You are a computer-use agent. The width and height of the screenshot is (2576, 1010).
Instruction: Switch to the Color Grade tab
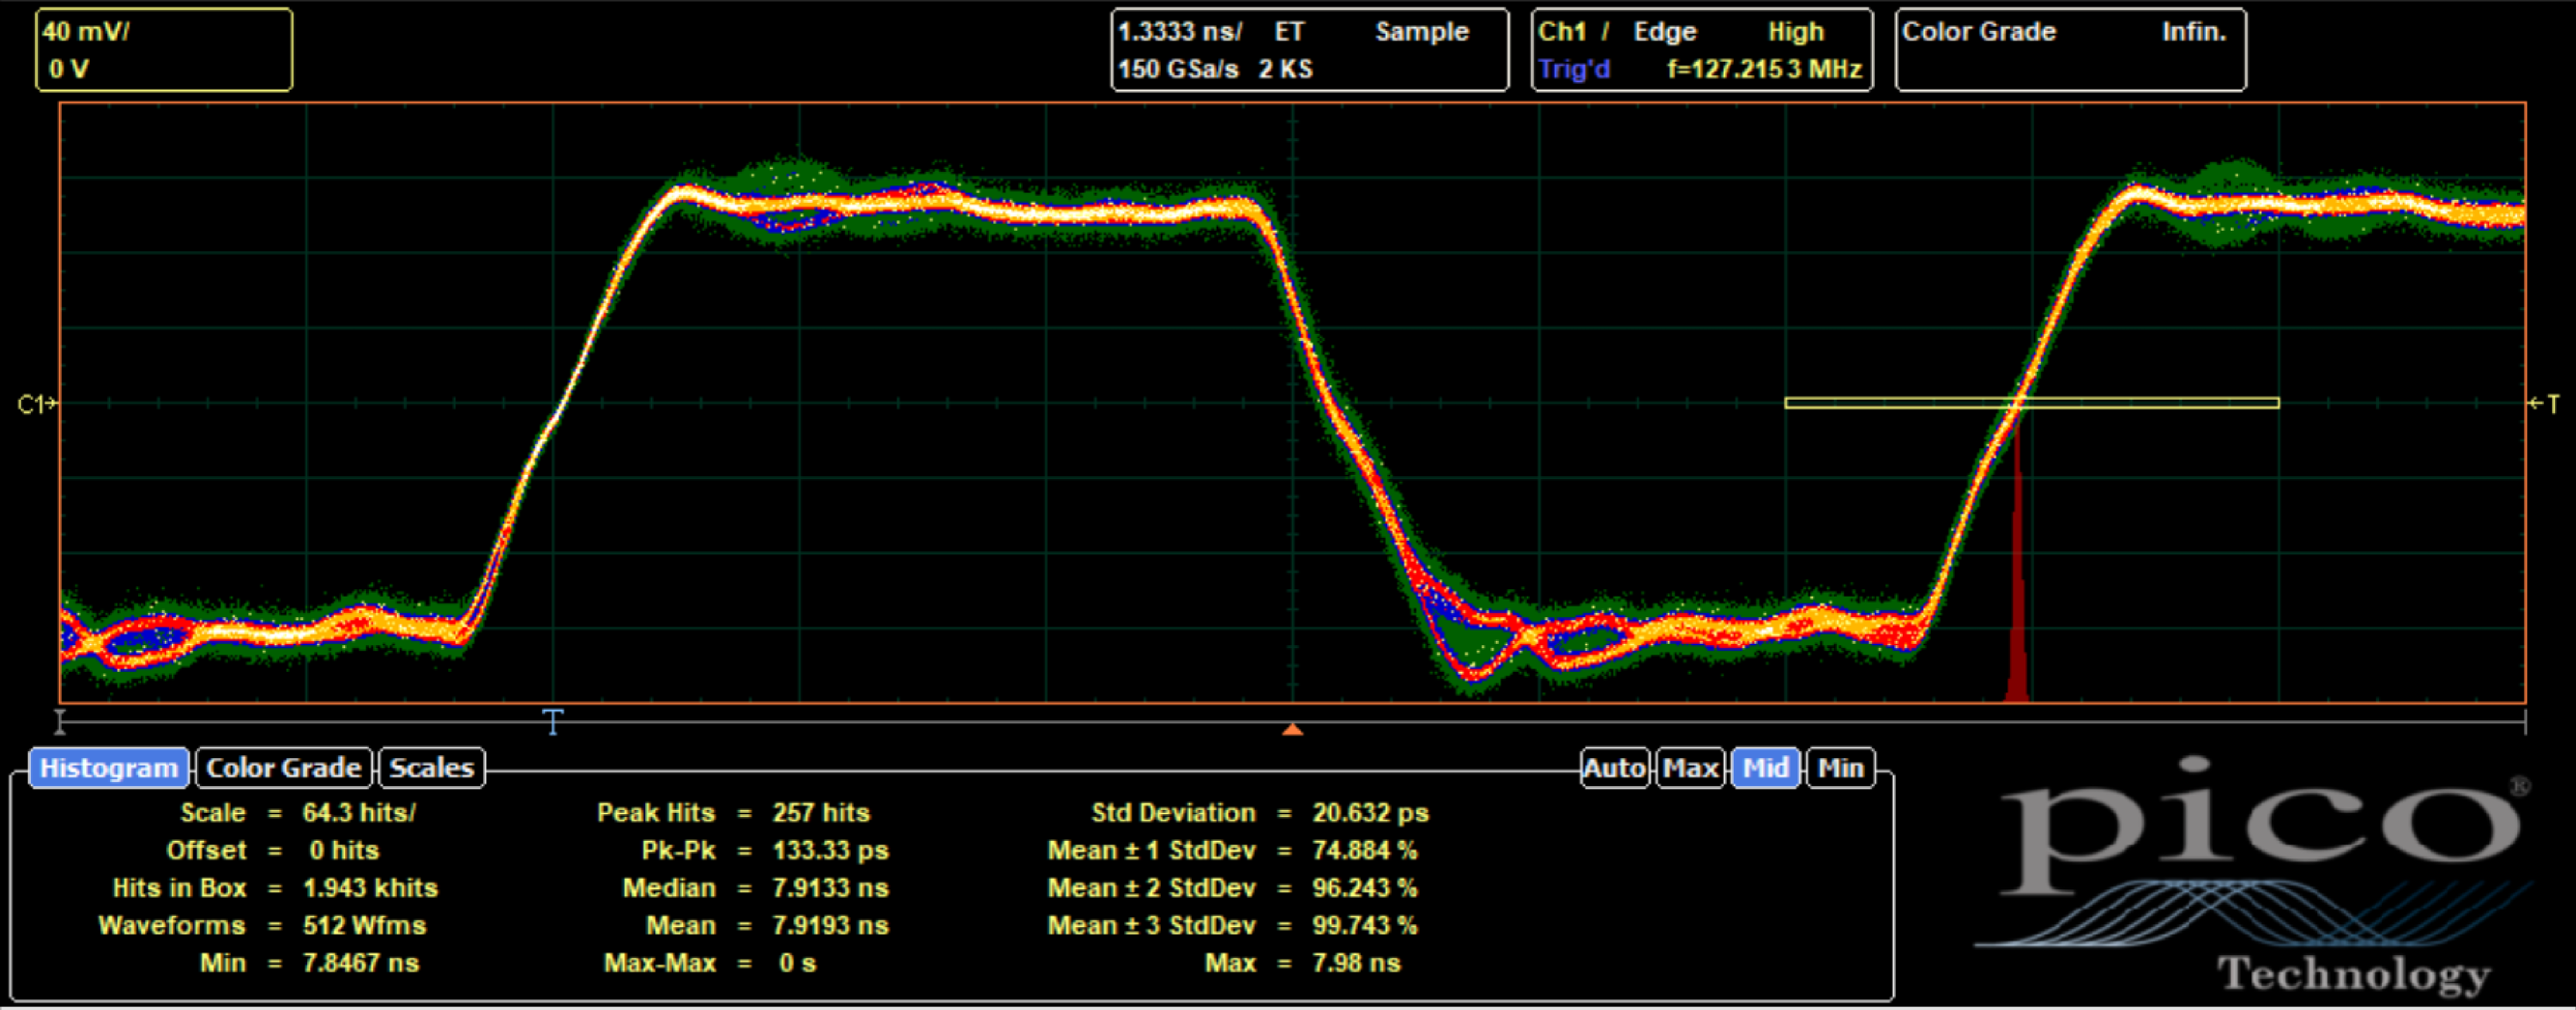coord(283,768)
